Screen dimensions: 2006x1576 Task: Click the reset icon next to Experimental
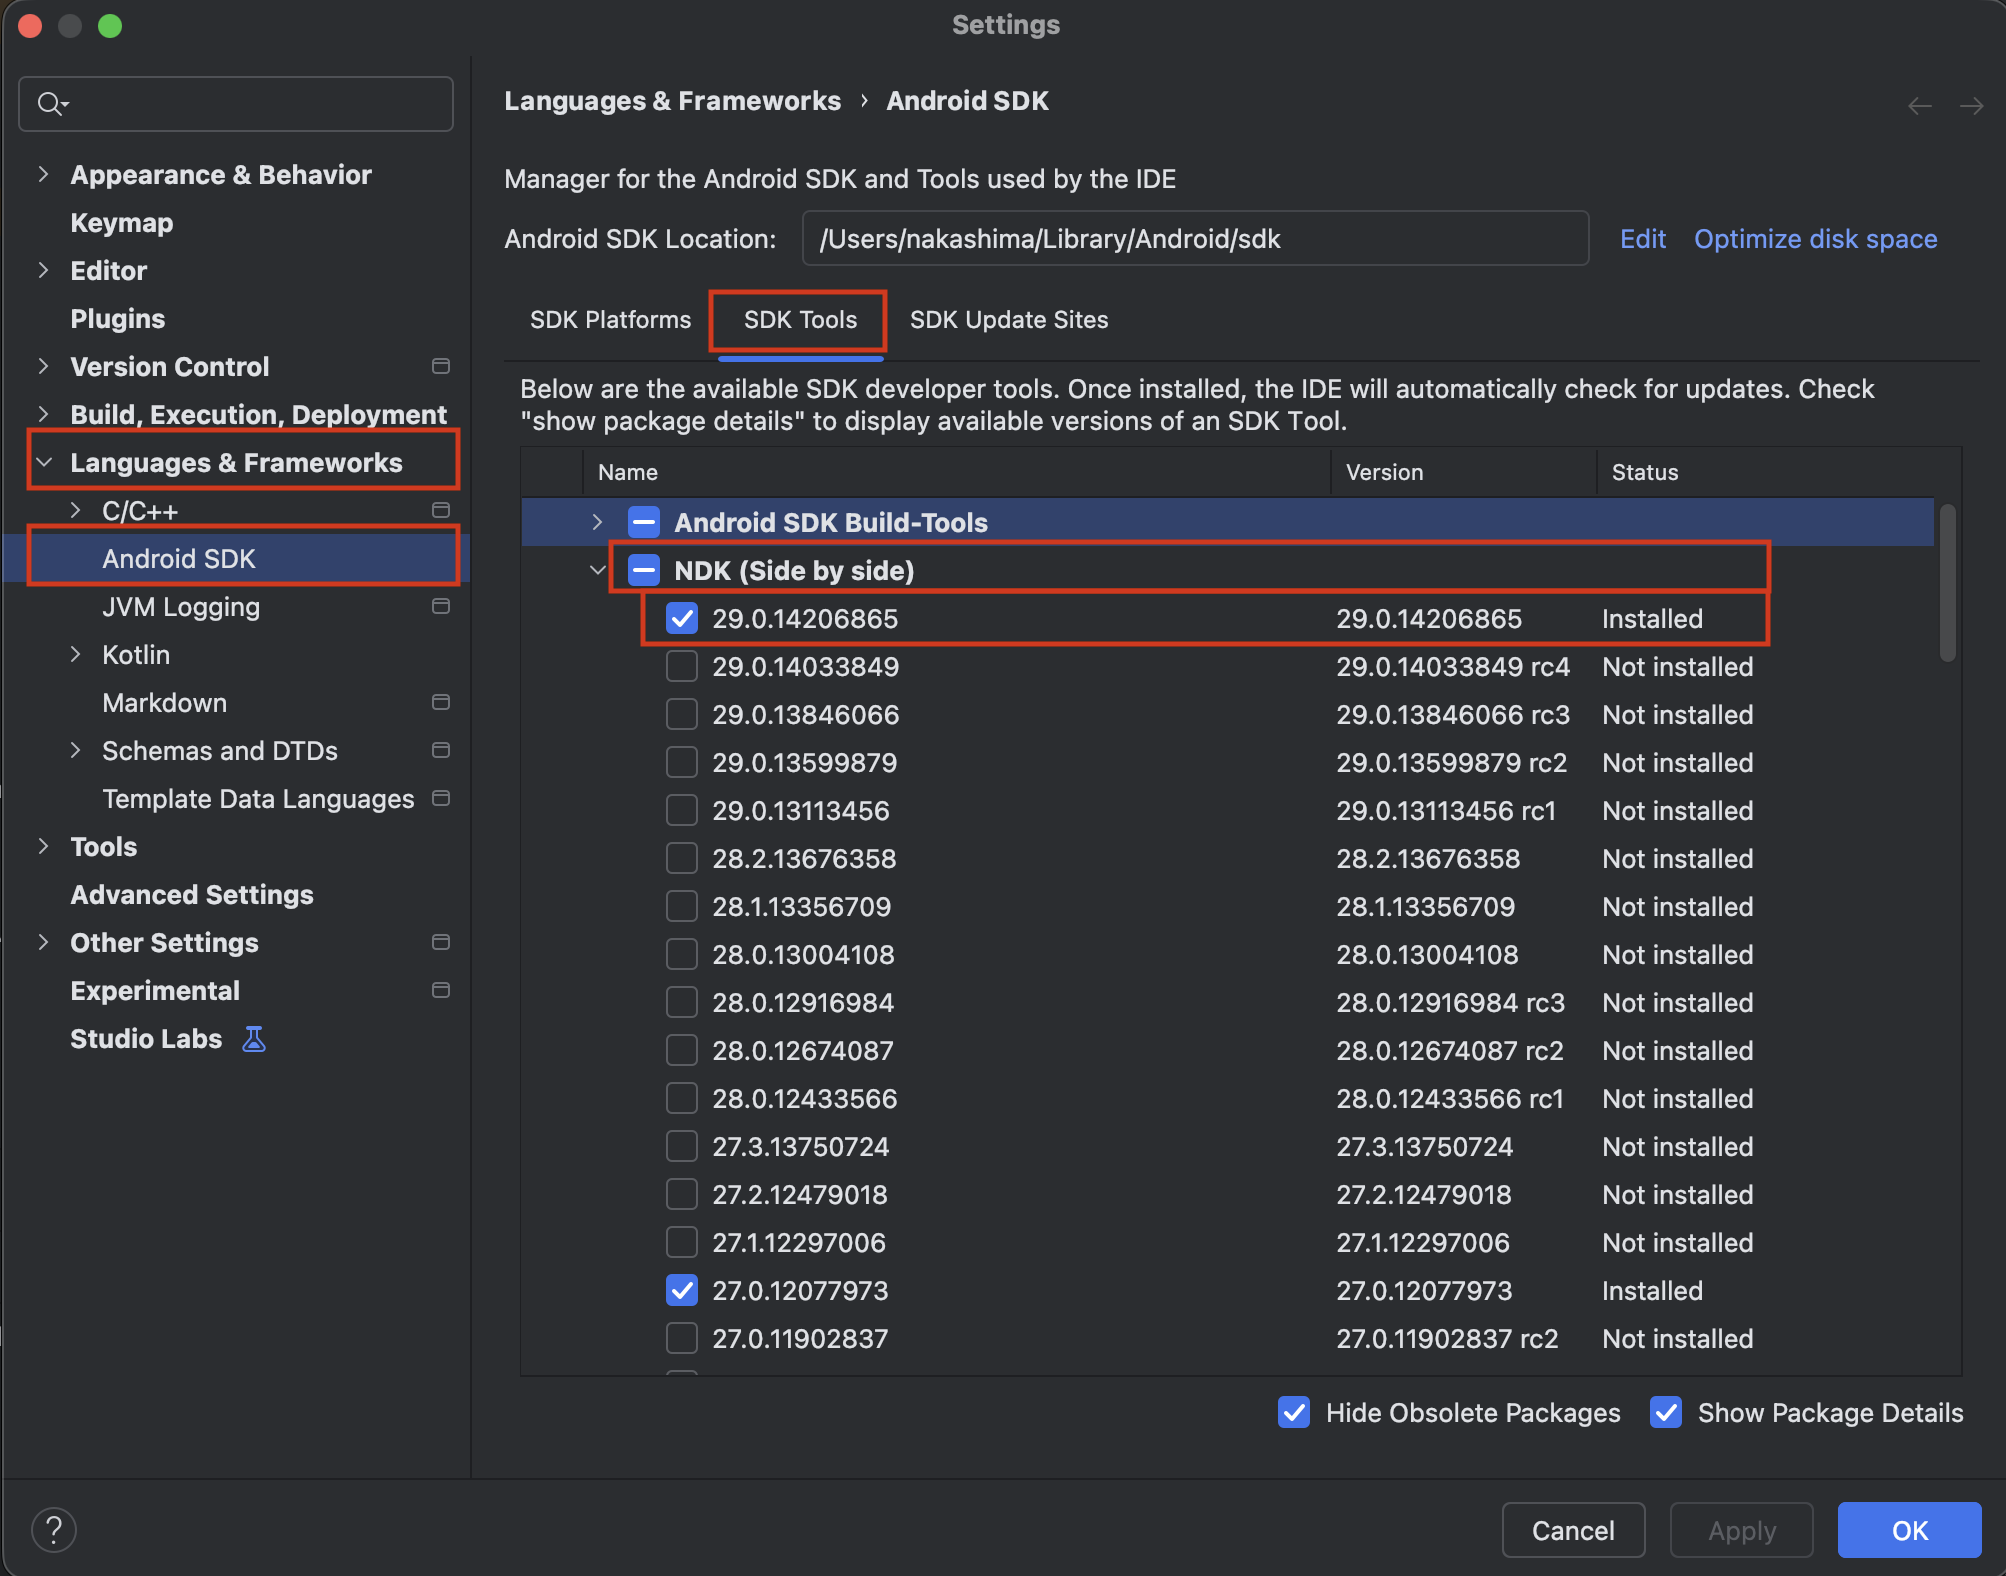point(440,990)
